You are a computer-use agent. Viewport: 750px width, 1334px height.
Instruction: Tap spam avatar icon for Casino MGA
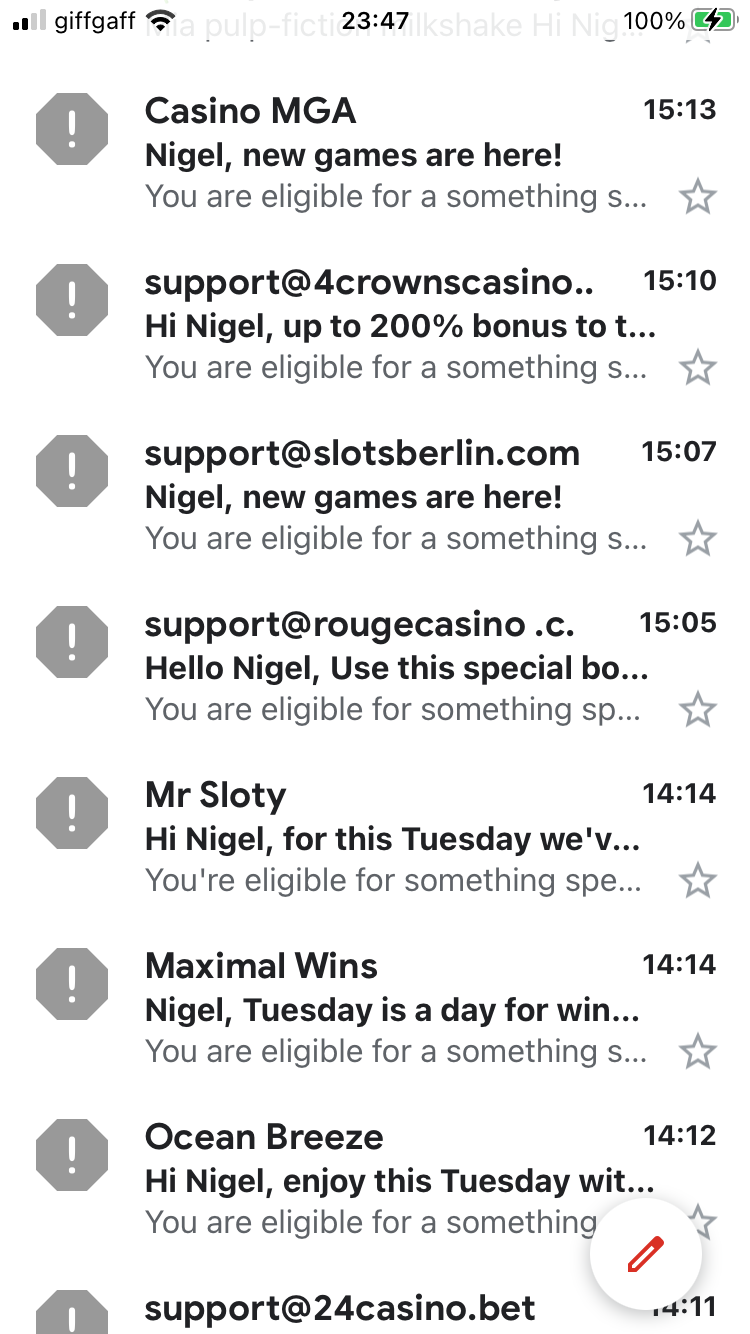pyautogui.click(x=71, y=129)
